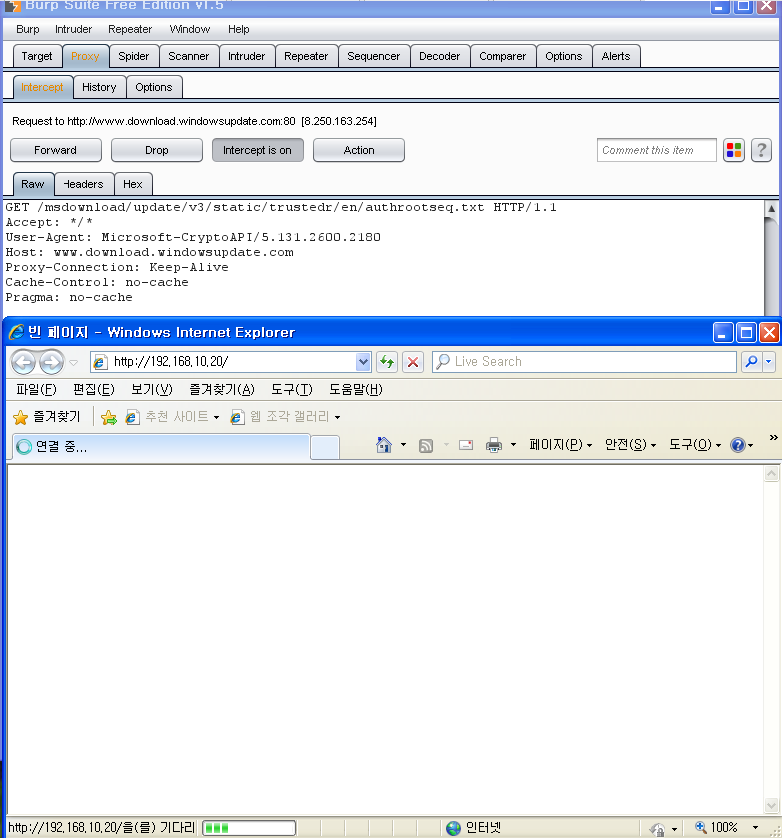
Task: Go back in Internet Explorer
Action: click(24, 362)
